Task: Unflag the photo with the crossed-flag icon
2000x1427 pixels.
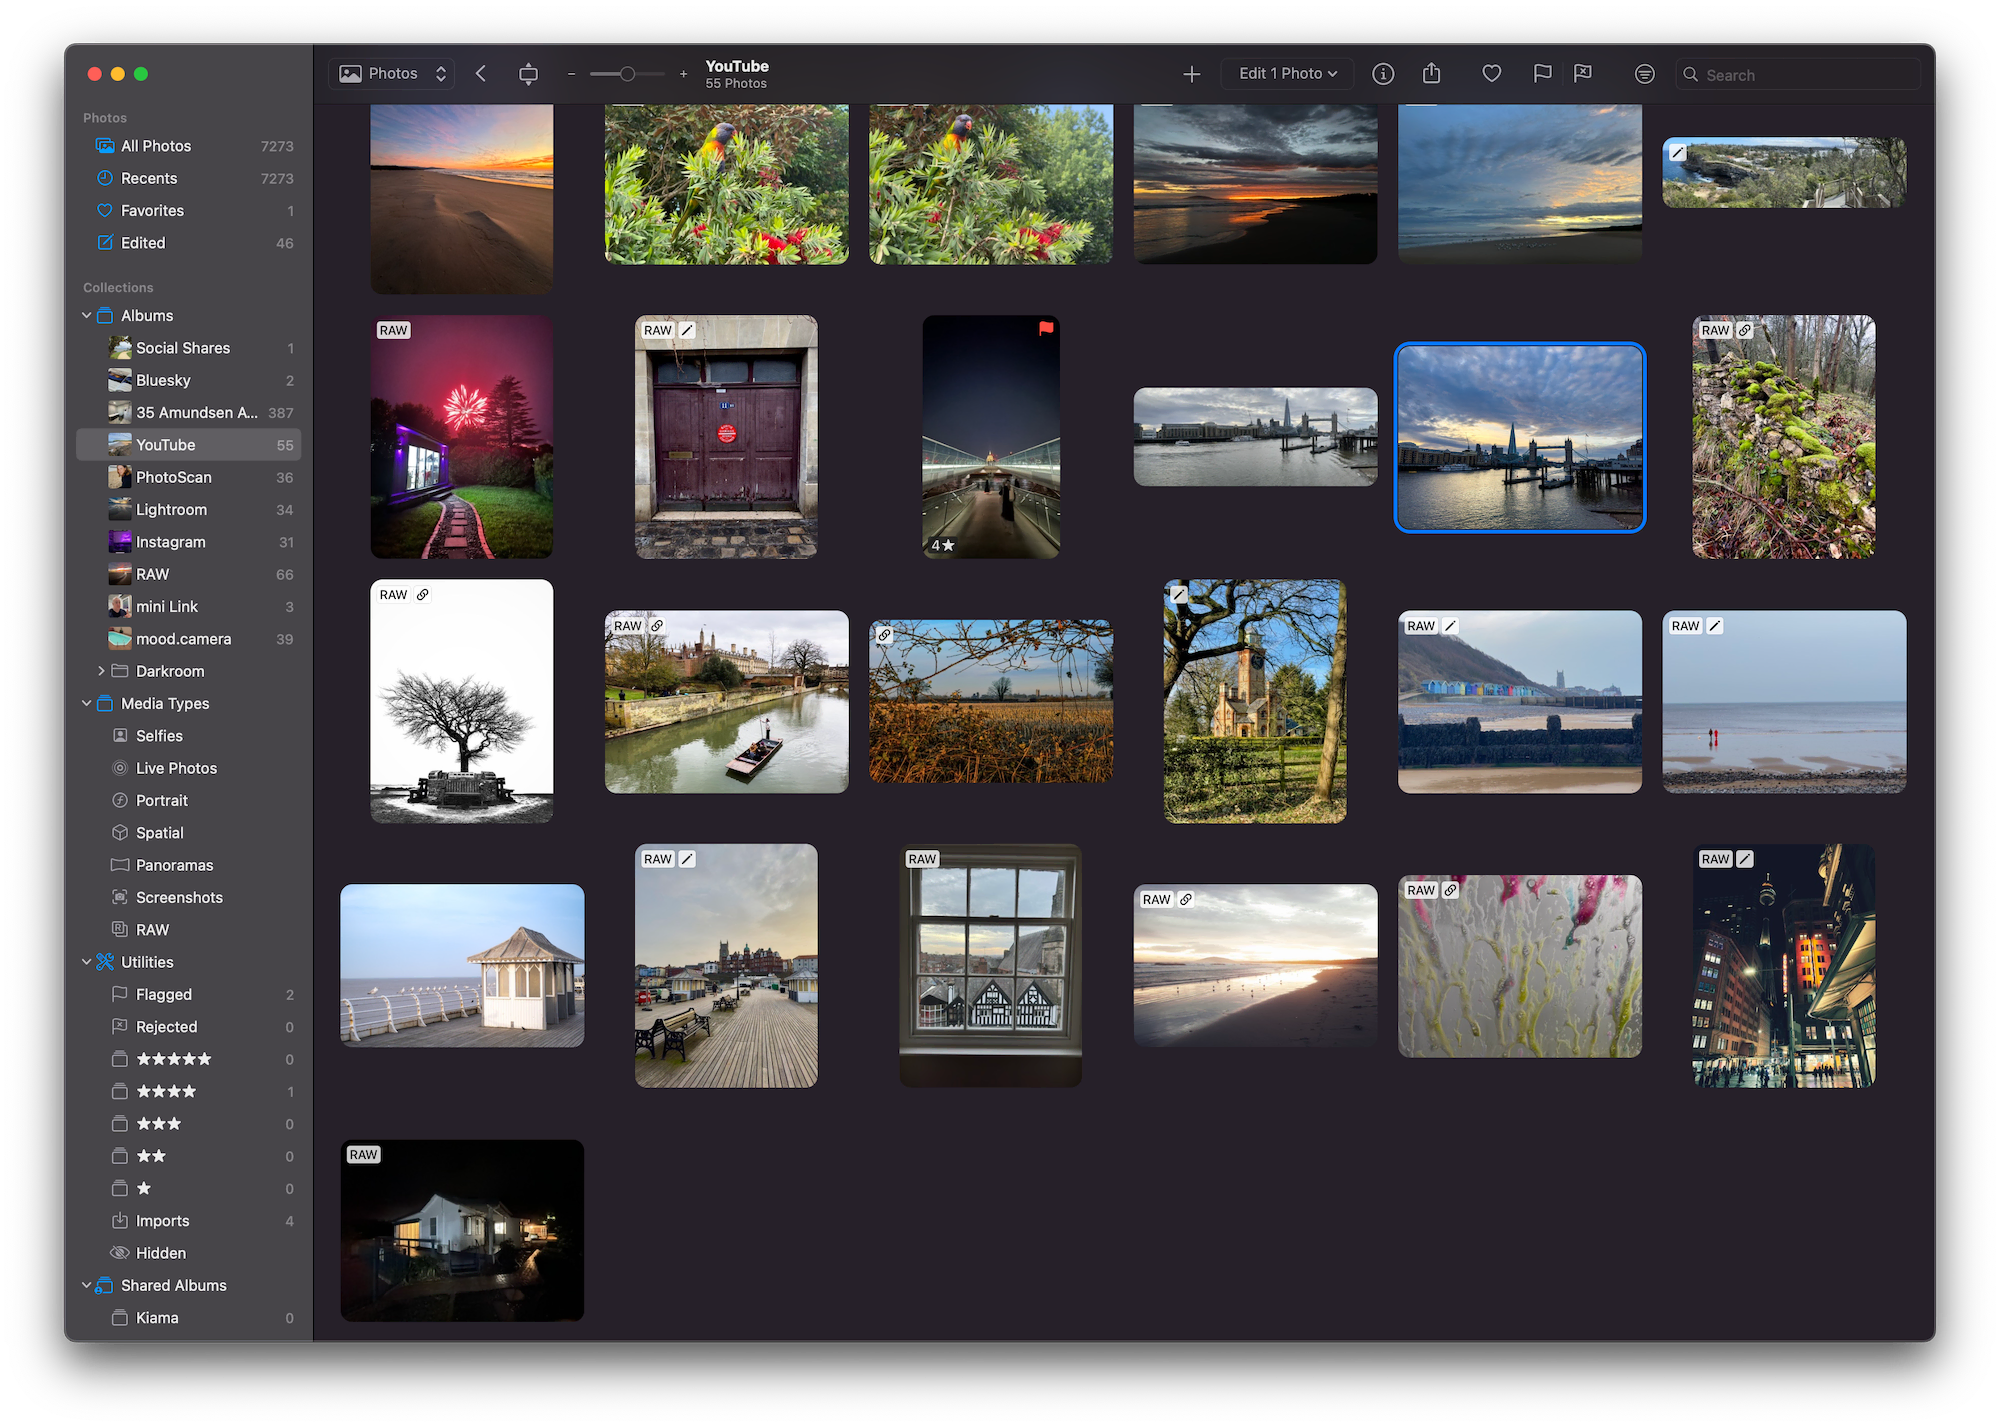Action: pos(1584,73)
